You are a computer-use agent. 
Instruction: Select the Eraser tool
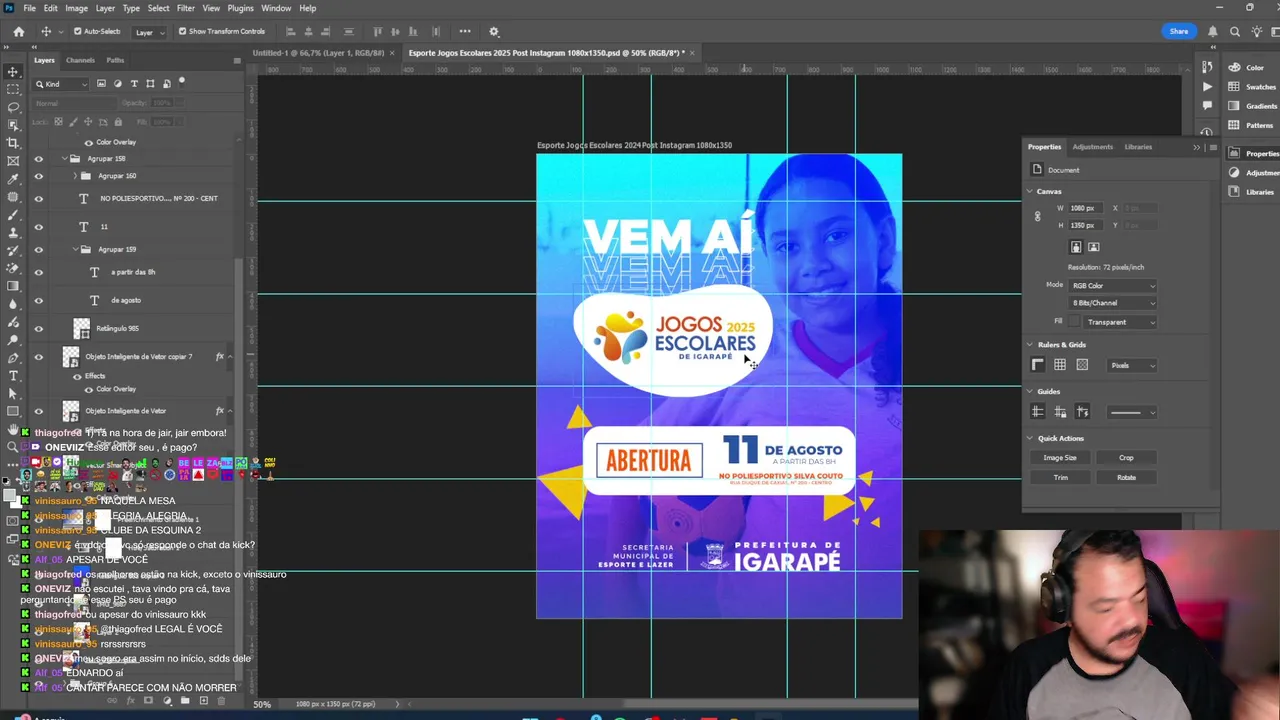tap(13, 269)
